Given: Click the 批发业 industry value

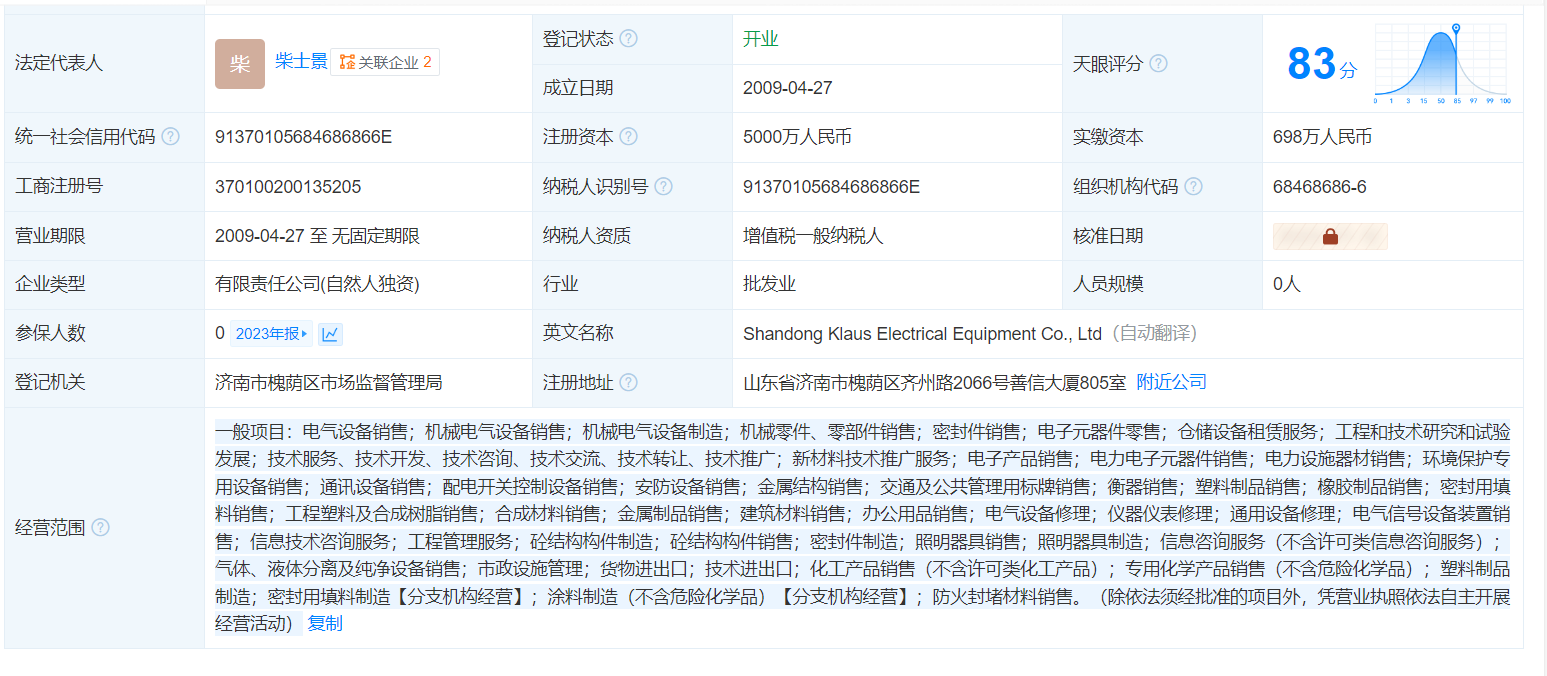Looking at the screenshot, I should [769, 284].
